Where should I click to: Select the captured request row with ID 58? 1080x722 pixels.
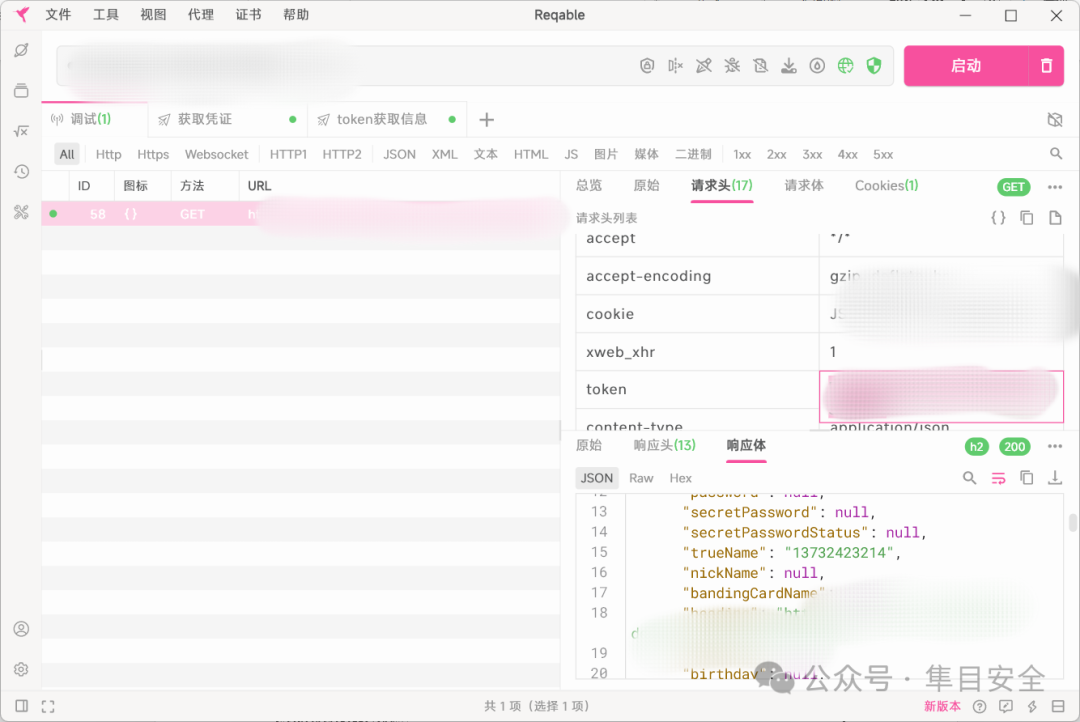pos(301,214)
